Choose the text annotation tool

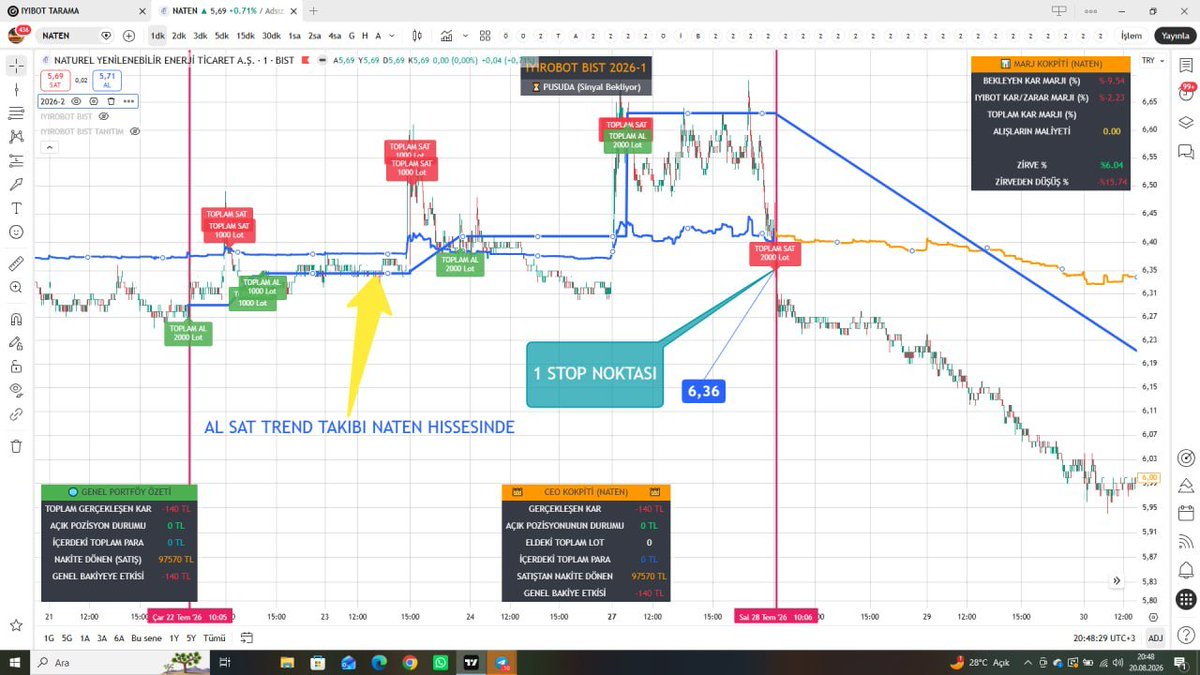click(16, 208)
